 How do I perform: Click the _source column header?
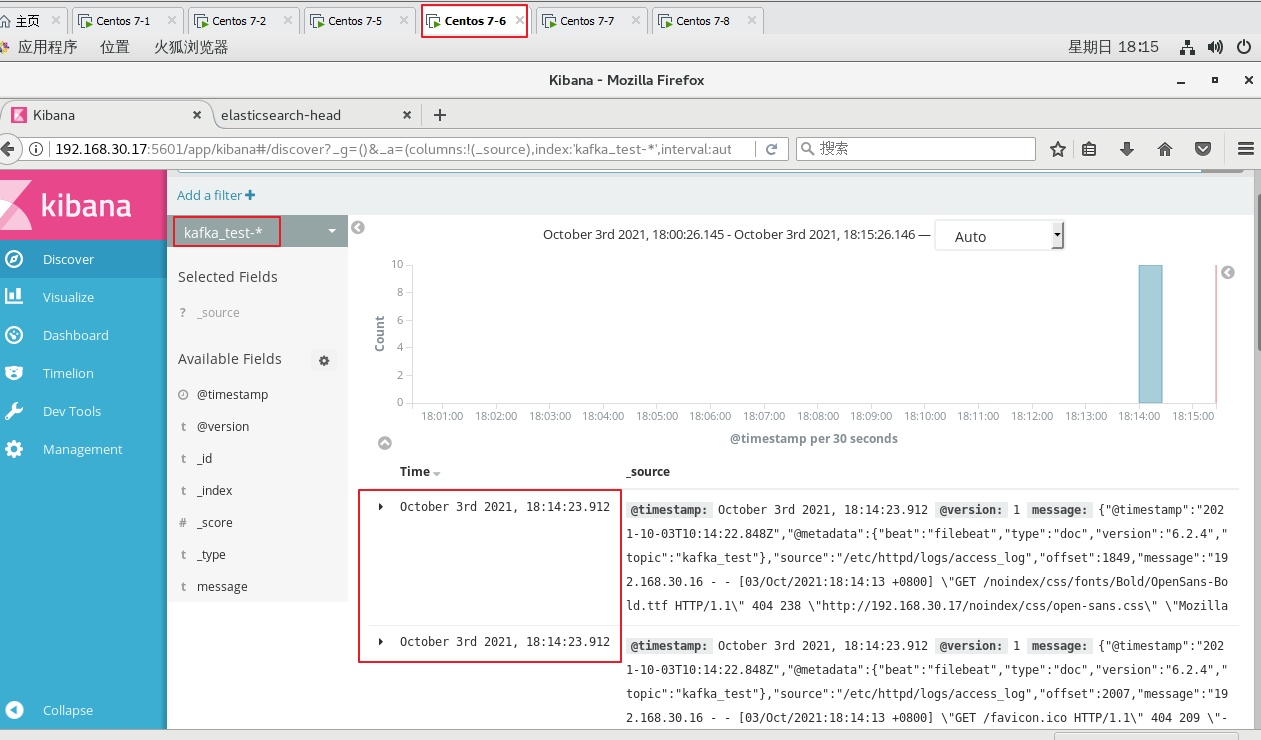[648, 472]
